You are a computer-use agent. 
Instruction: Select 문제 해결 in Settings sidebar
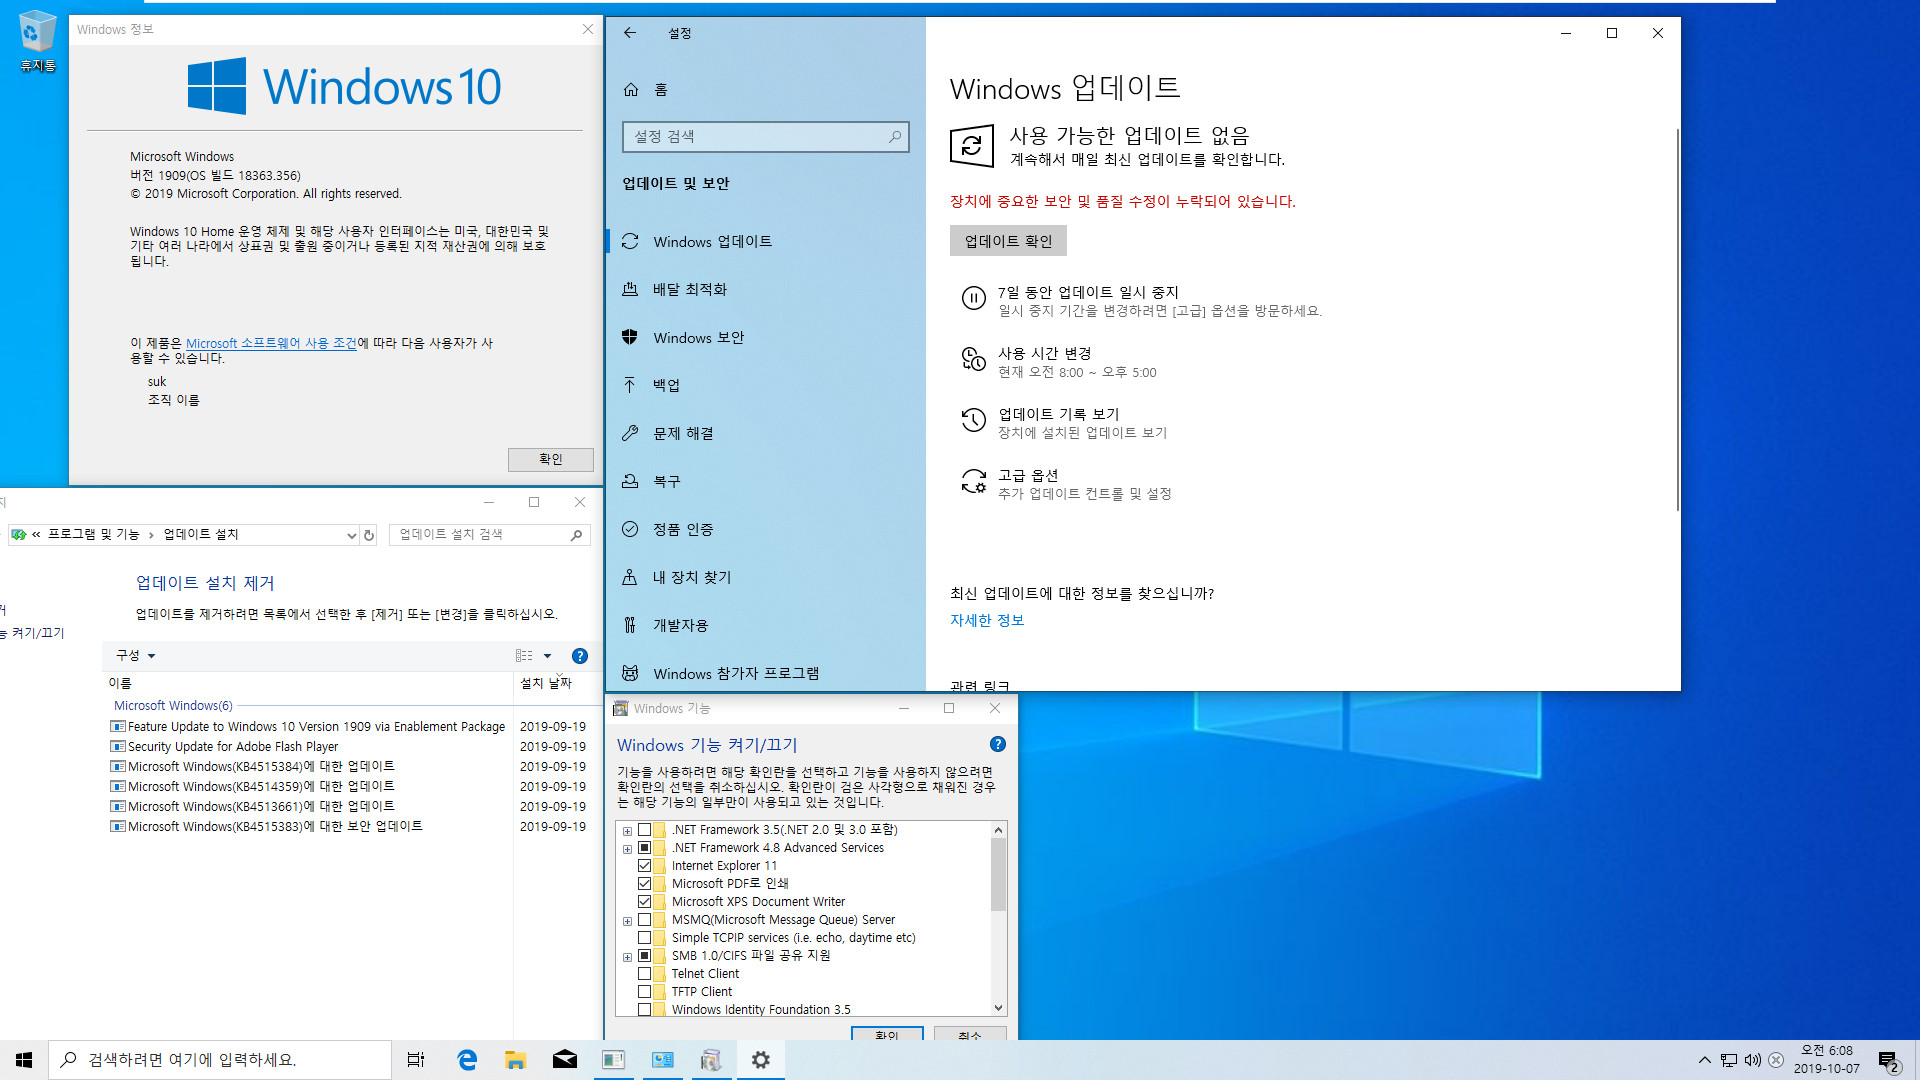[766, 433]
